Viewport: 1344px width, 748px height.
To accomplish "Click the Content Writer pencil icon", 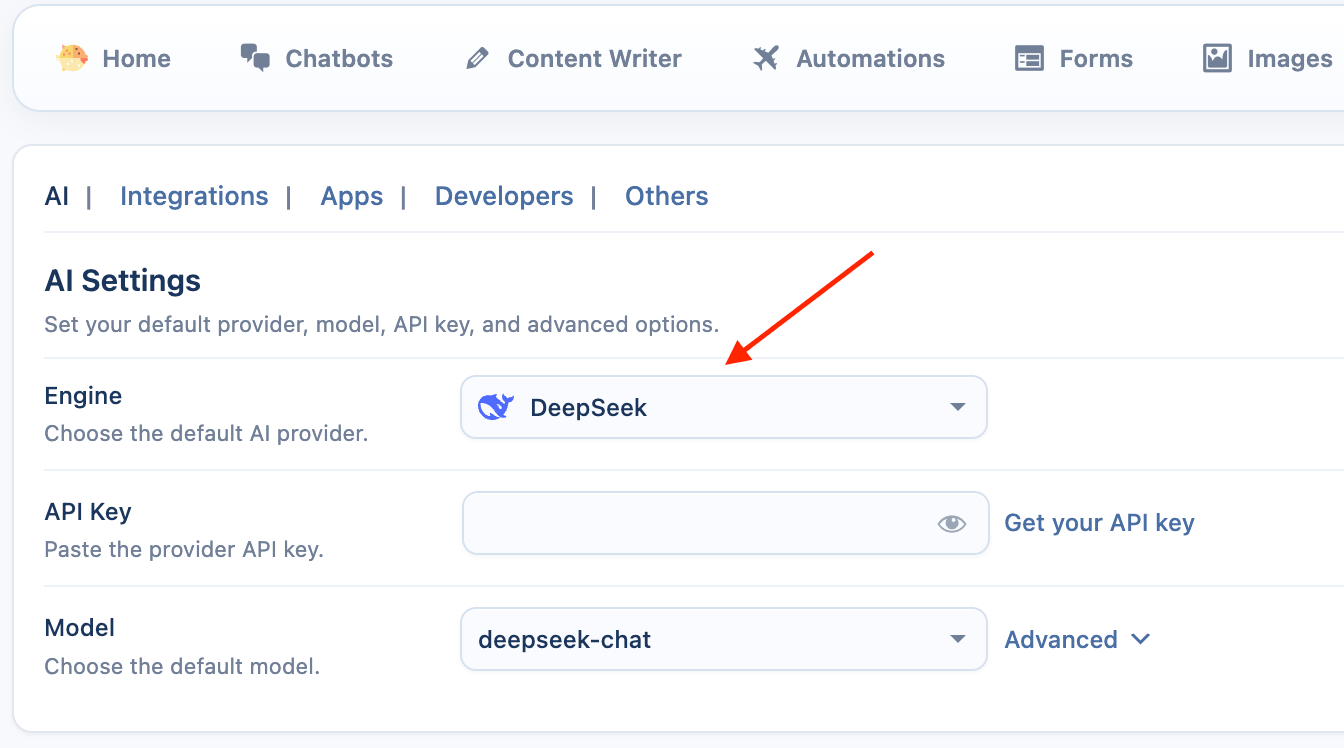I will click(477, 59).
